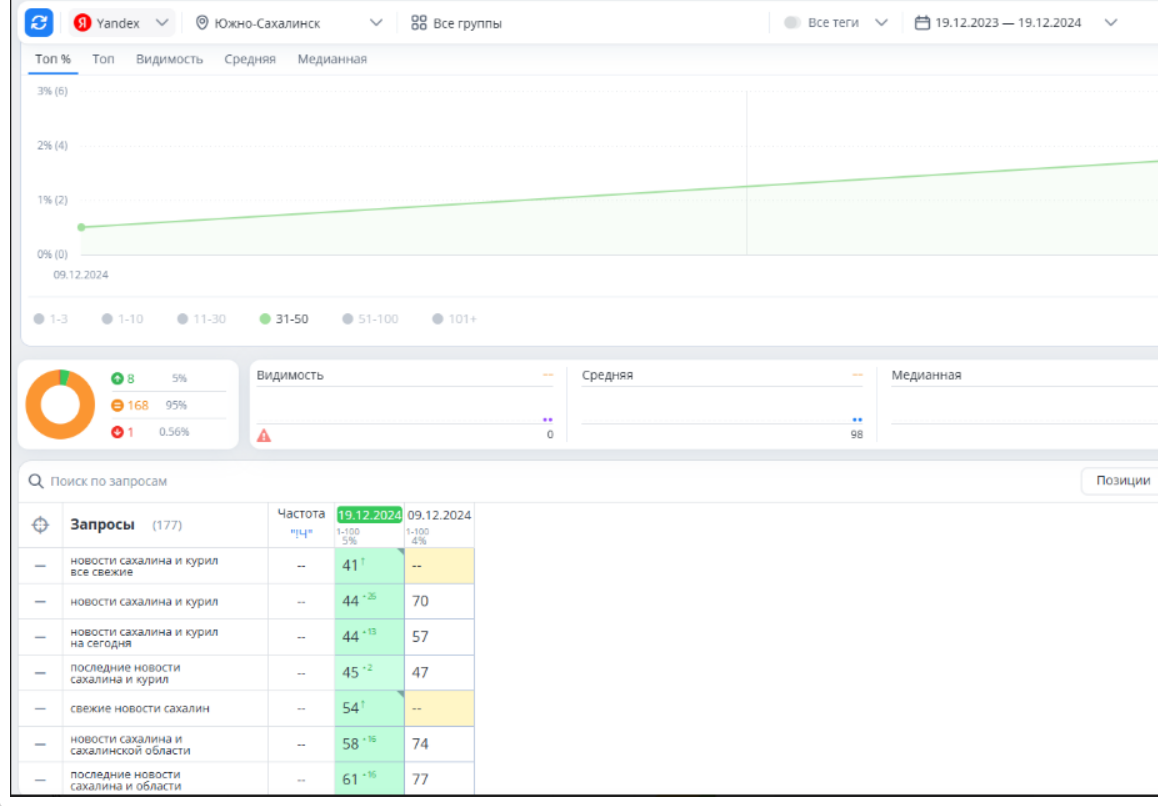The image size is (1158, 806).
Task: Click the Позиции button
Action: coord(1122,481)
